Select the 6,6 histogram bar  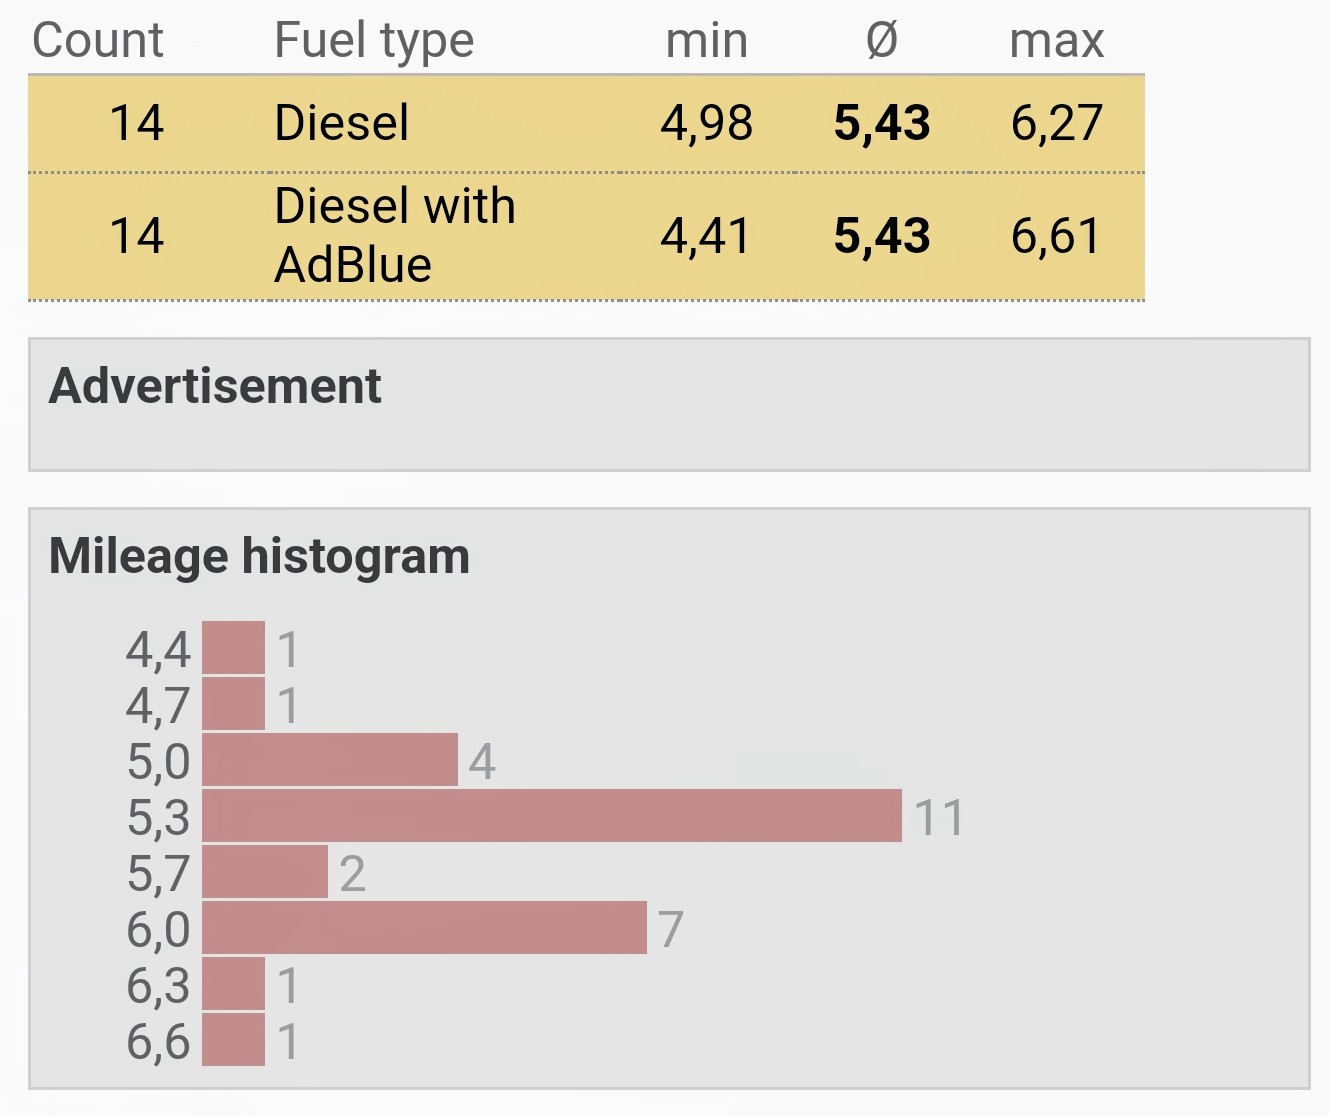[x=233, y=1039]
